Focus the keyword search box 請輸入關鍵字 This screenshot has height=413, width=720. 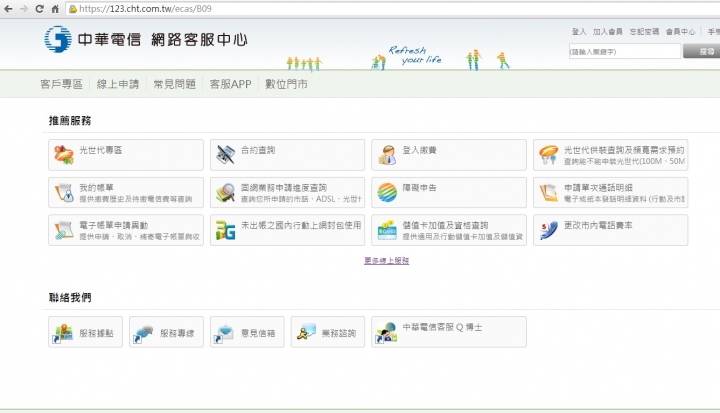click(624, 51)
